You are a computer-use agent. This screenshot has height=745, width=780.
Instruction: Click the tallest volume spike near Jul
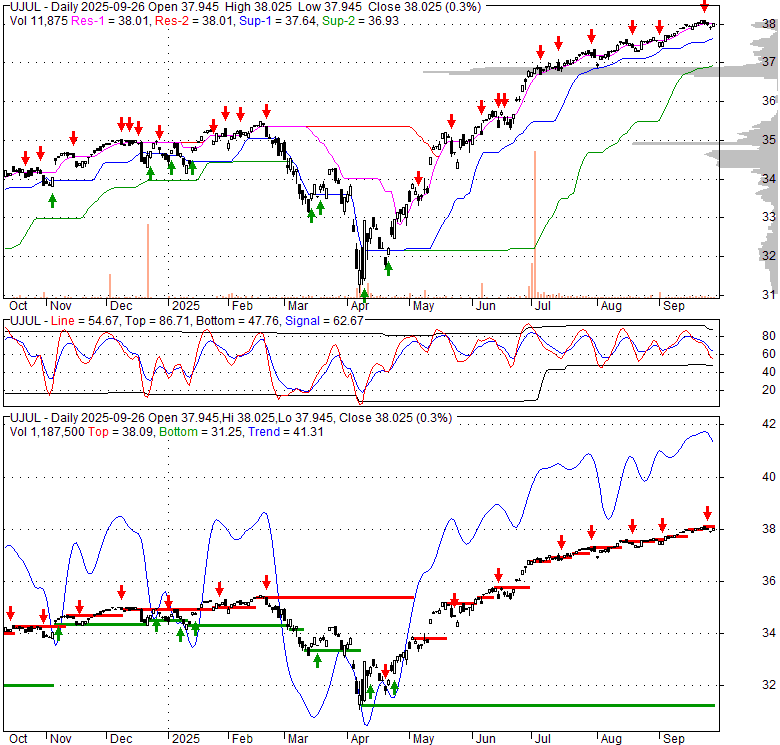pos(535,224)
